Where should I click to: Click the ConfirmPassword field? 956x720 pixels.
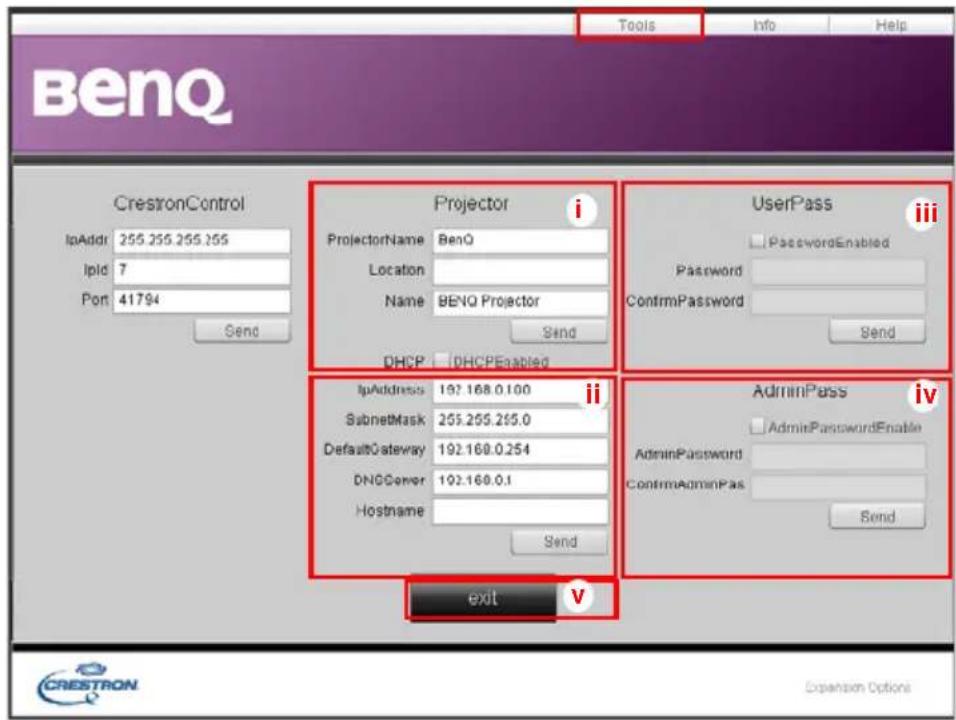pyautogui.click(x=838, y=301)
